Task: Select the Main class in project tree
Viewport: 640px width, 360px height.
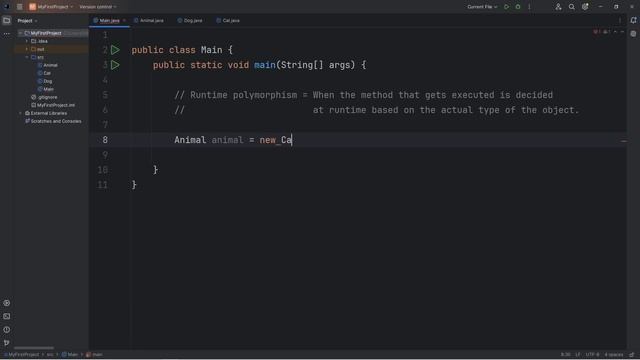Action: coord(45,89)
